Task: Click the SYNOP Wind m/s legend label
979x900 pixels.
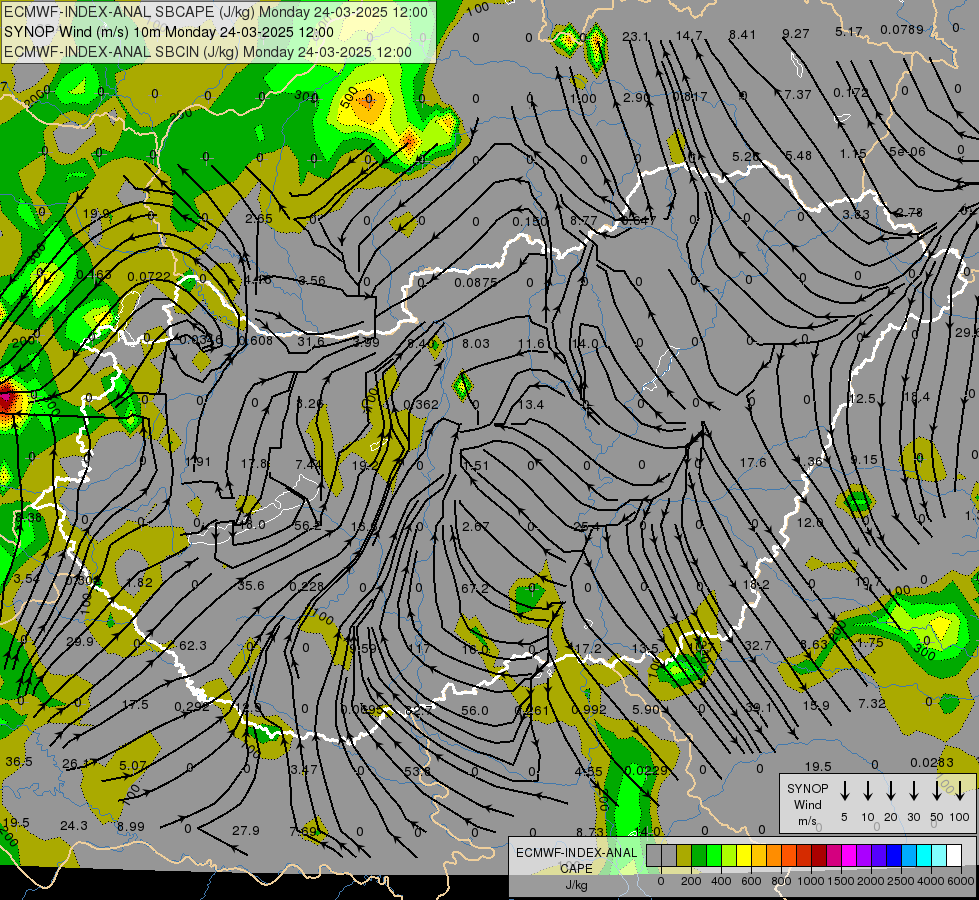Action: tap(807, 804)
